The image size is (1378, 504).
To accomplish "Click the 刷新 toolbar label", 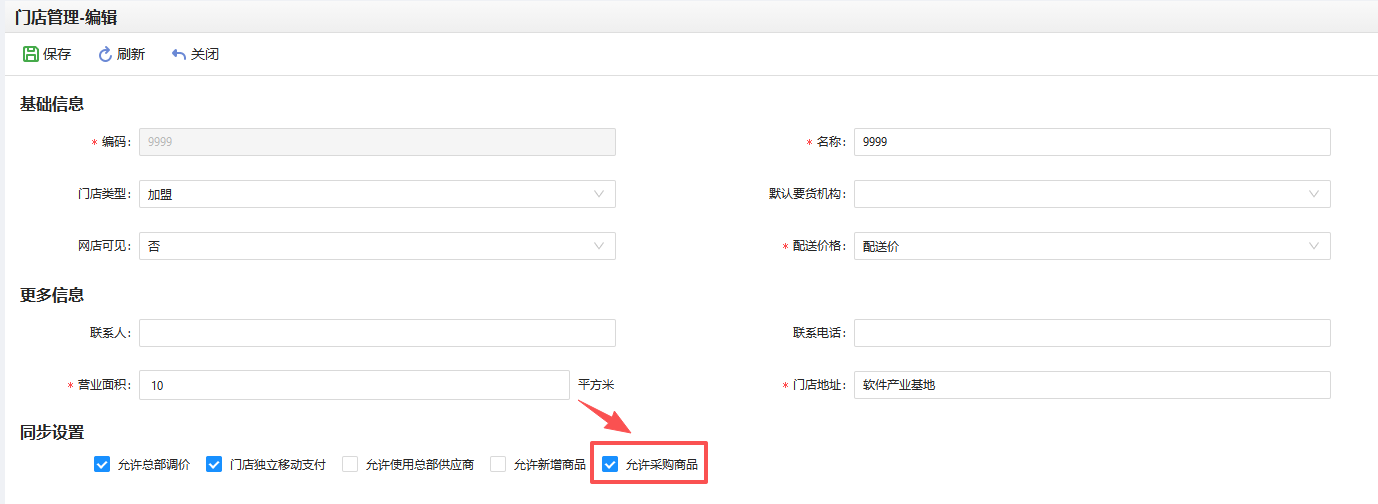I will pos(131,54).
